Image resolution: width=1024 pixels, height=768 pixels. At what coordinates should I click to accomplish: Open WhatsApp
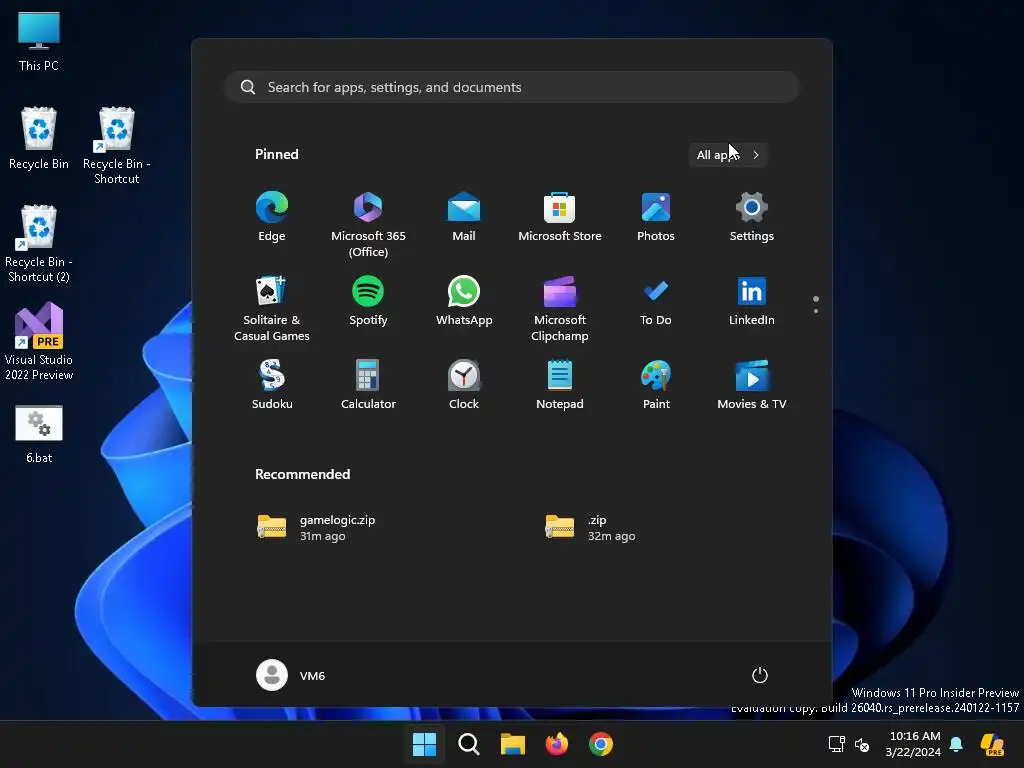[x=464, y=302]
